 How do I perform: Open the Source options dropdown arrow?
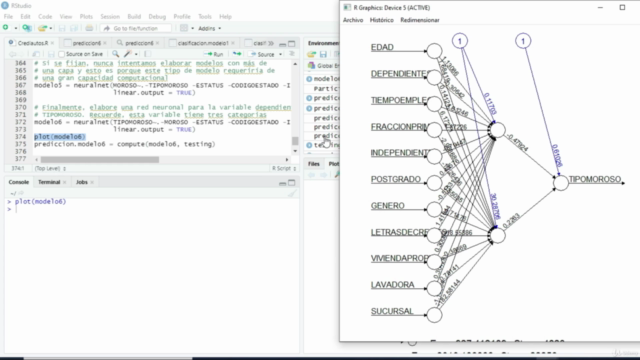(280, 54)
